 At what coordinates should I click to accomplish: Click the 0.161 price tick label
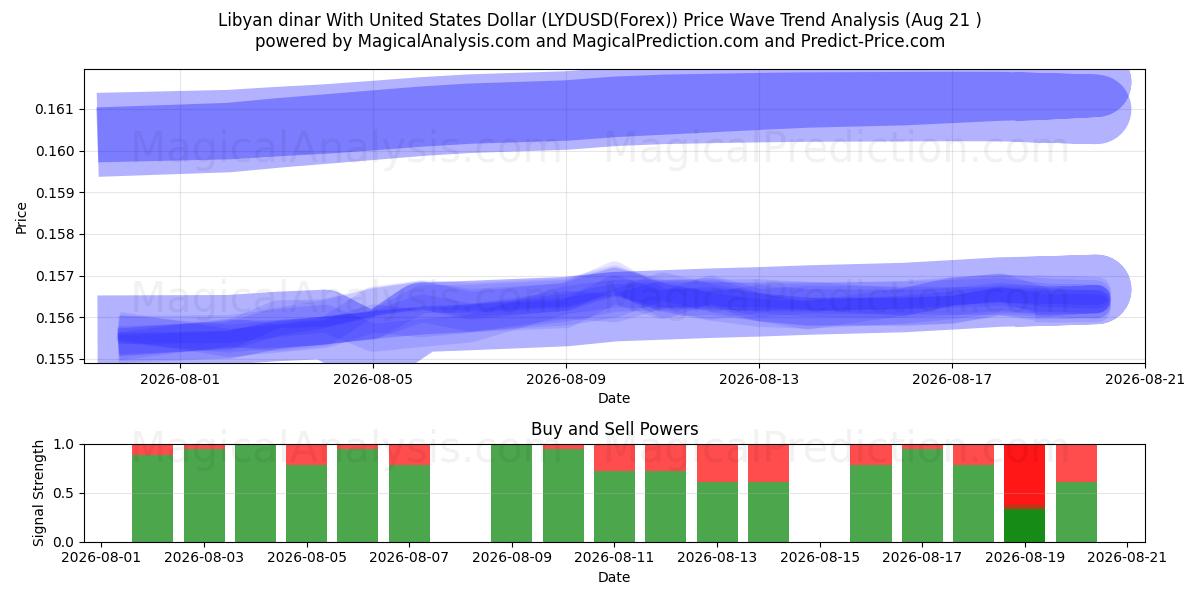[56, 109]
